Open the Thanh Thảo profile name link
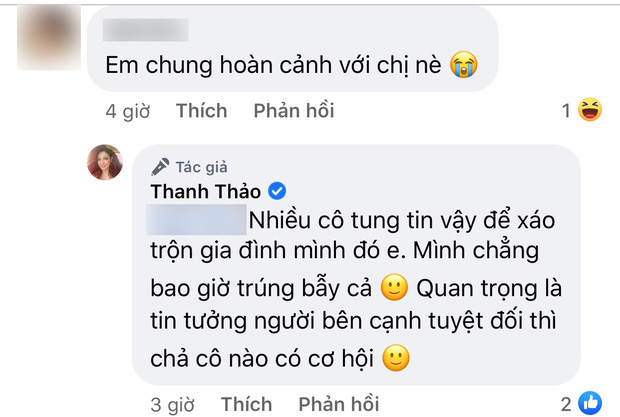620x417 pixels. [208, 190]
